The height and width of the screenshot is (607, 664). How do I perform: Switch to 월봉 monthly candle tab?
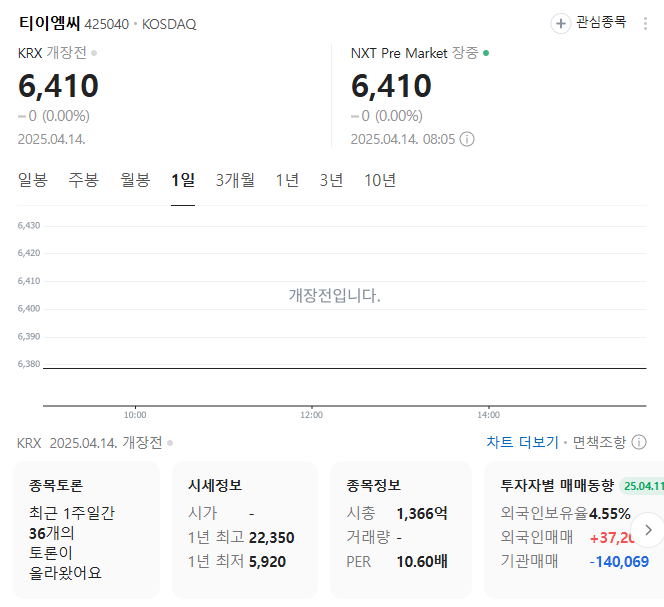tap(136, 180)
